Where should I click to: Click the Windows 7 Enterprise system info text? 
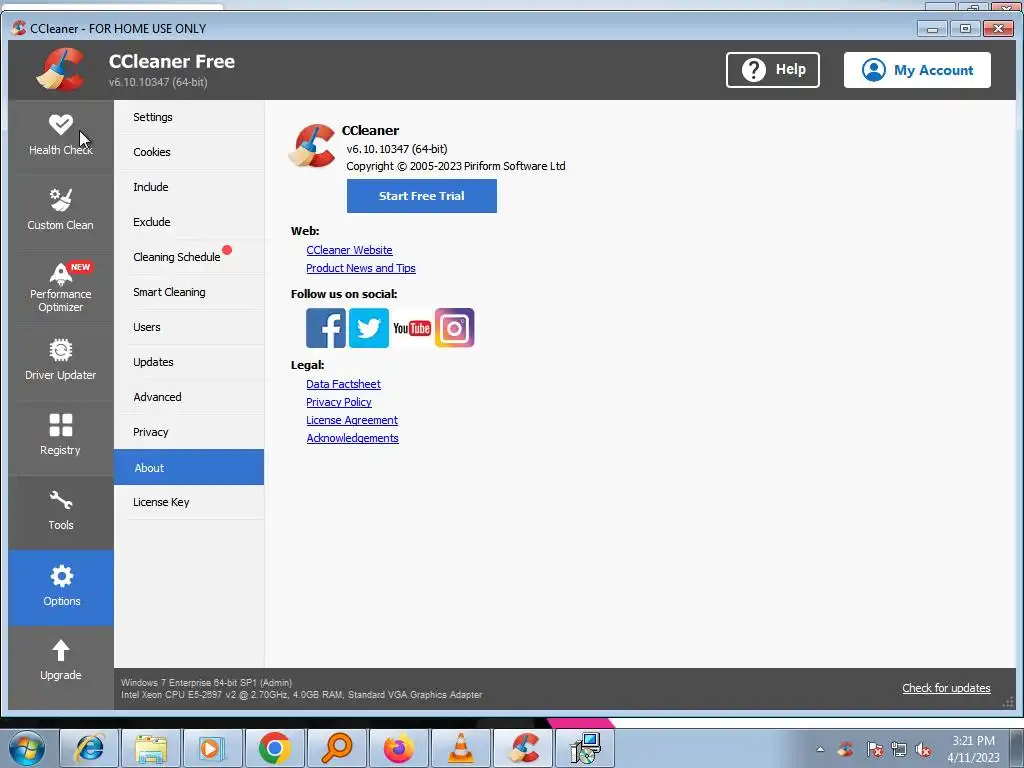[x=206, y=682]
